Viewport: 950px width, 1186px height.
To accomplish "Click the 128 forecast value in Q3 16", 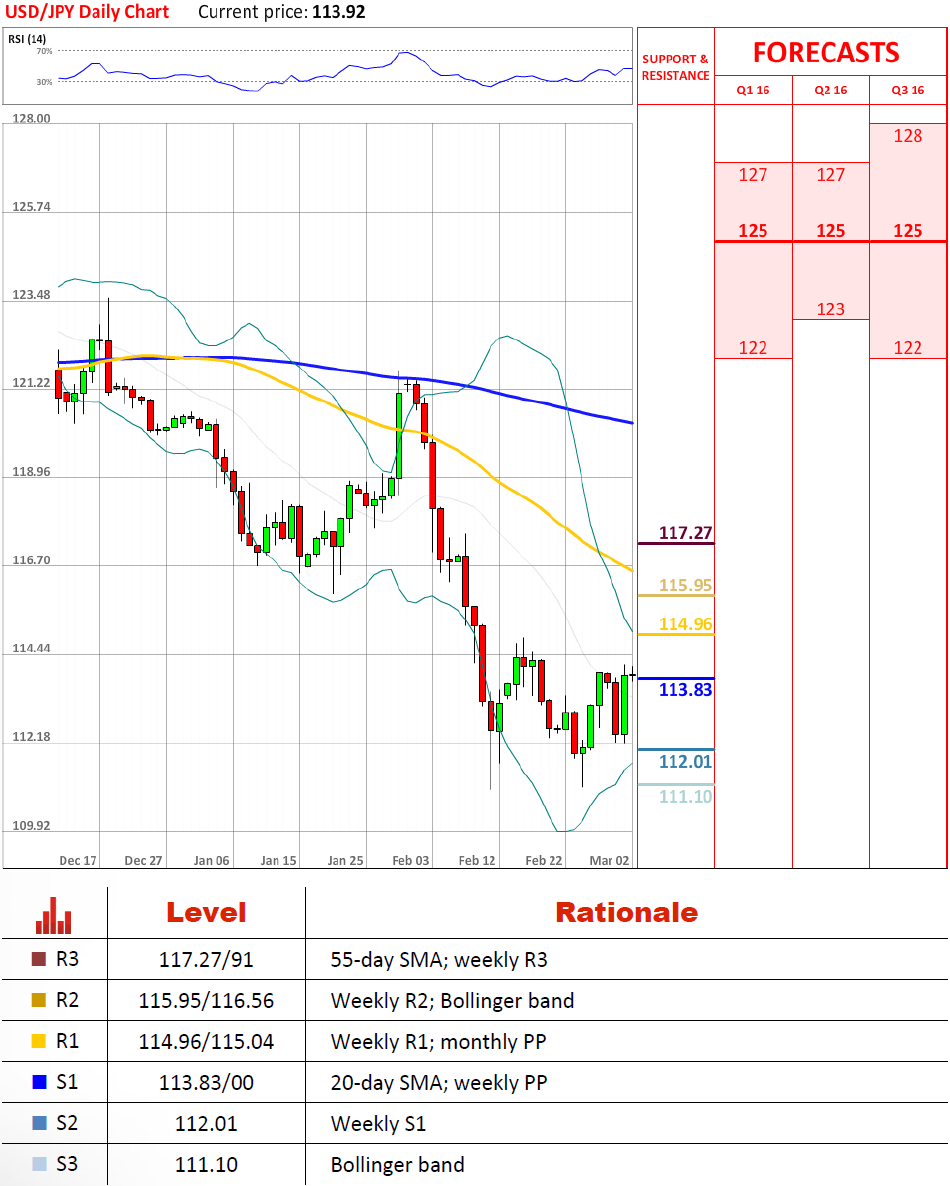I will tap(908, 136).
